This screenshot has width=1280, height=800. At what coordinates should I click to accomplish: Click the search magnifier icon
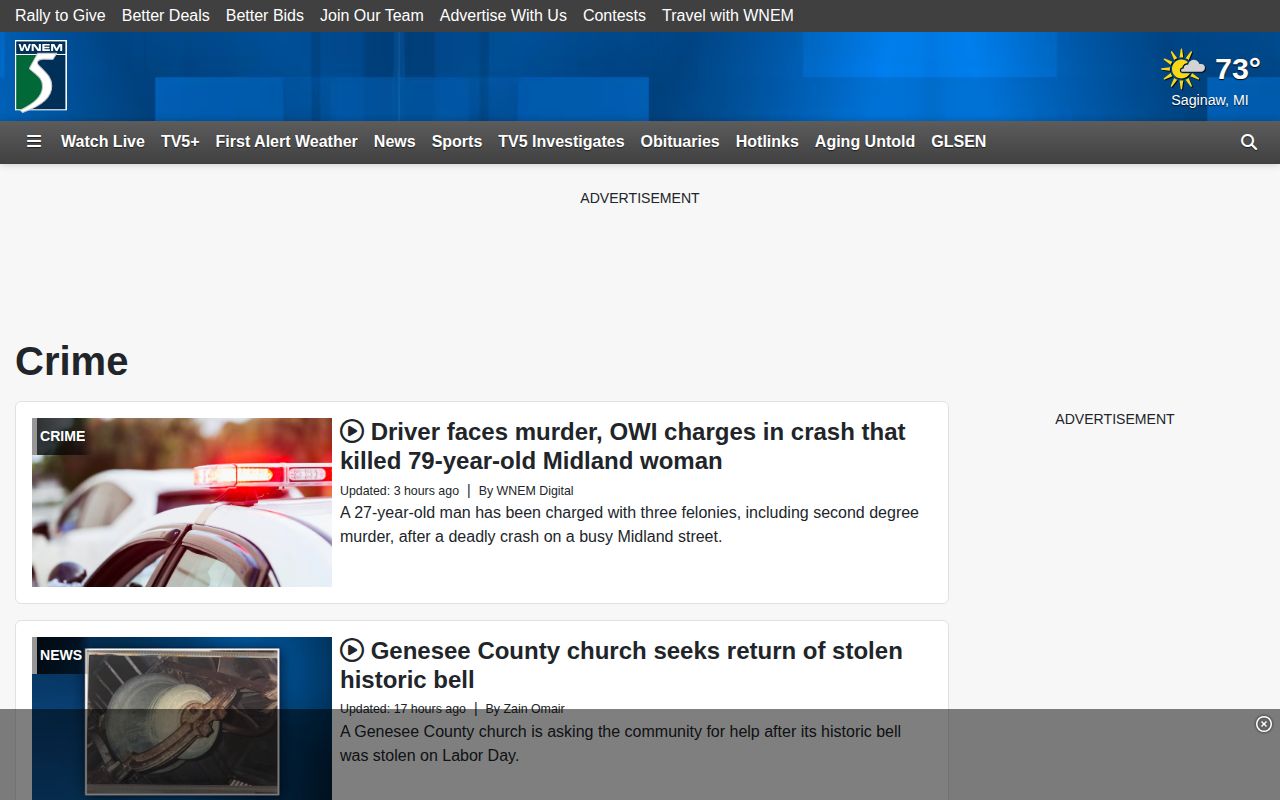pos(1249,142)
